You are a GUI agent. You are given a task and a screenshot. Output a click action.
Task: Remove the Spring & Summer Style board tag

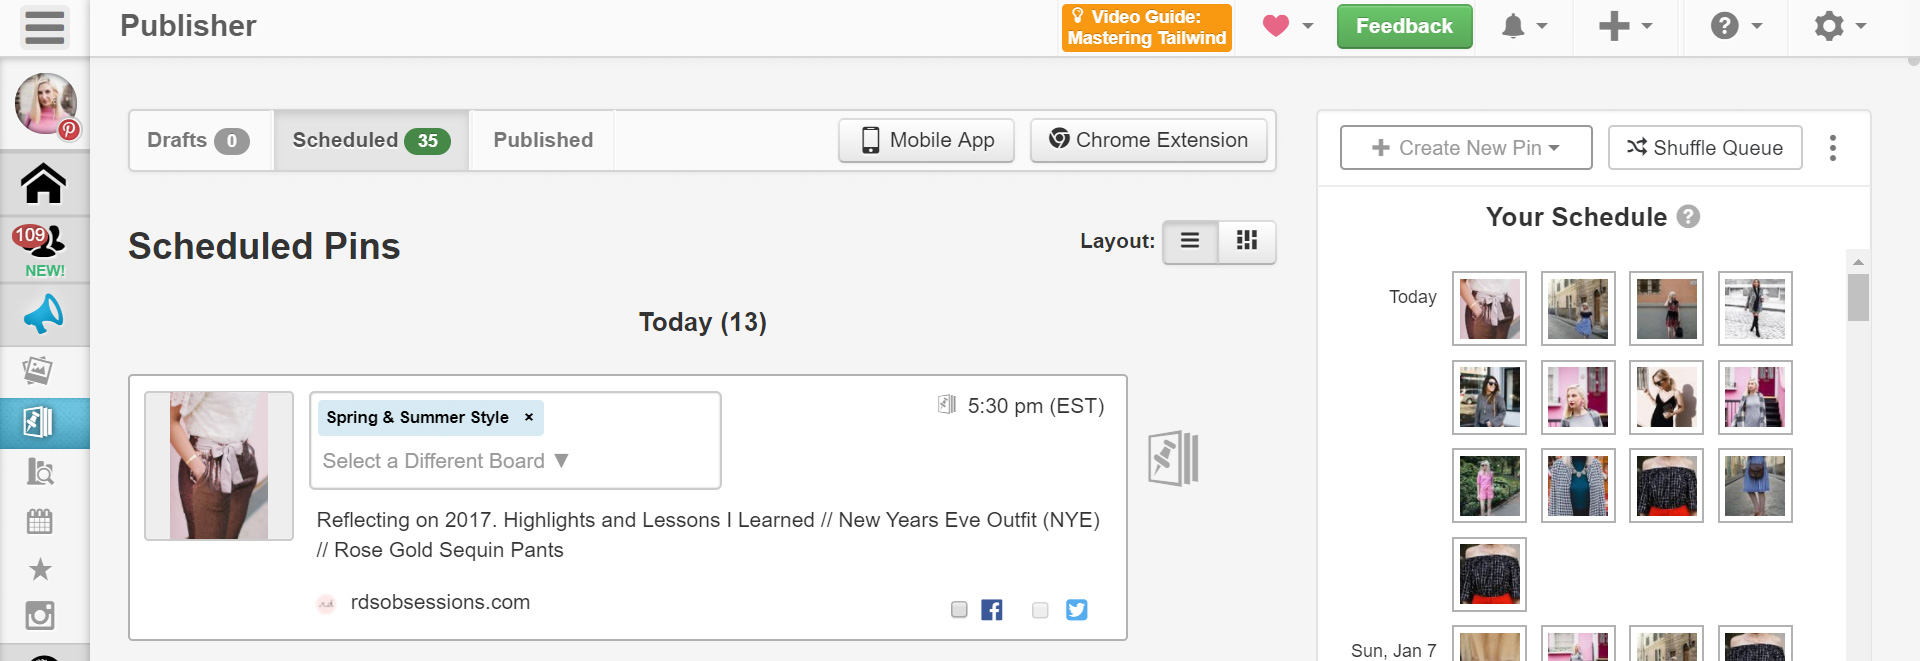click(529, 417)
